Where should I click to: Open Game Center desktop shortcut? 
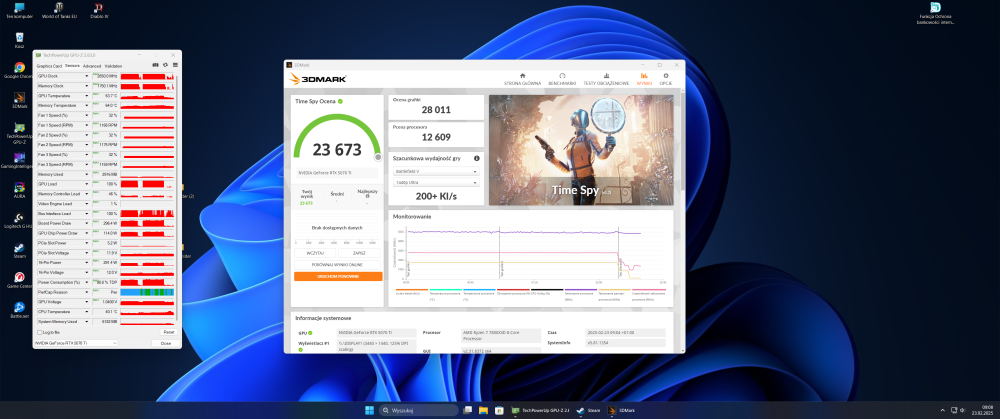pos(20,280)
